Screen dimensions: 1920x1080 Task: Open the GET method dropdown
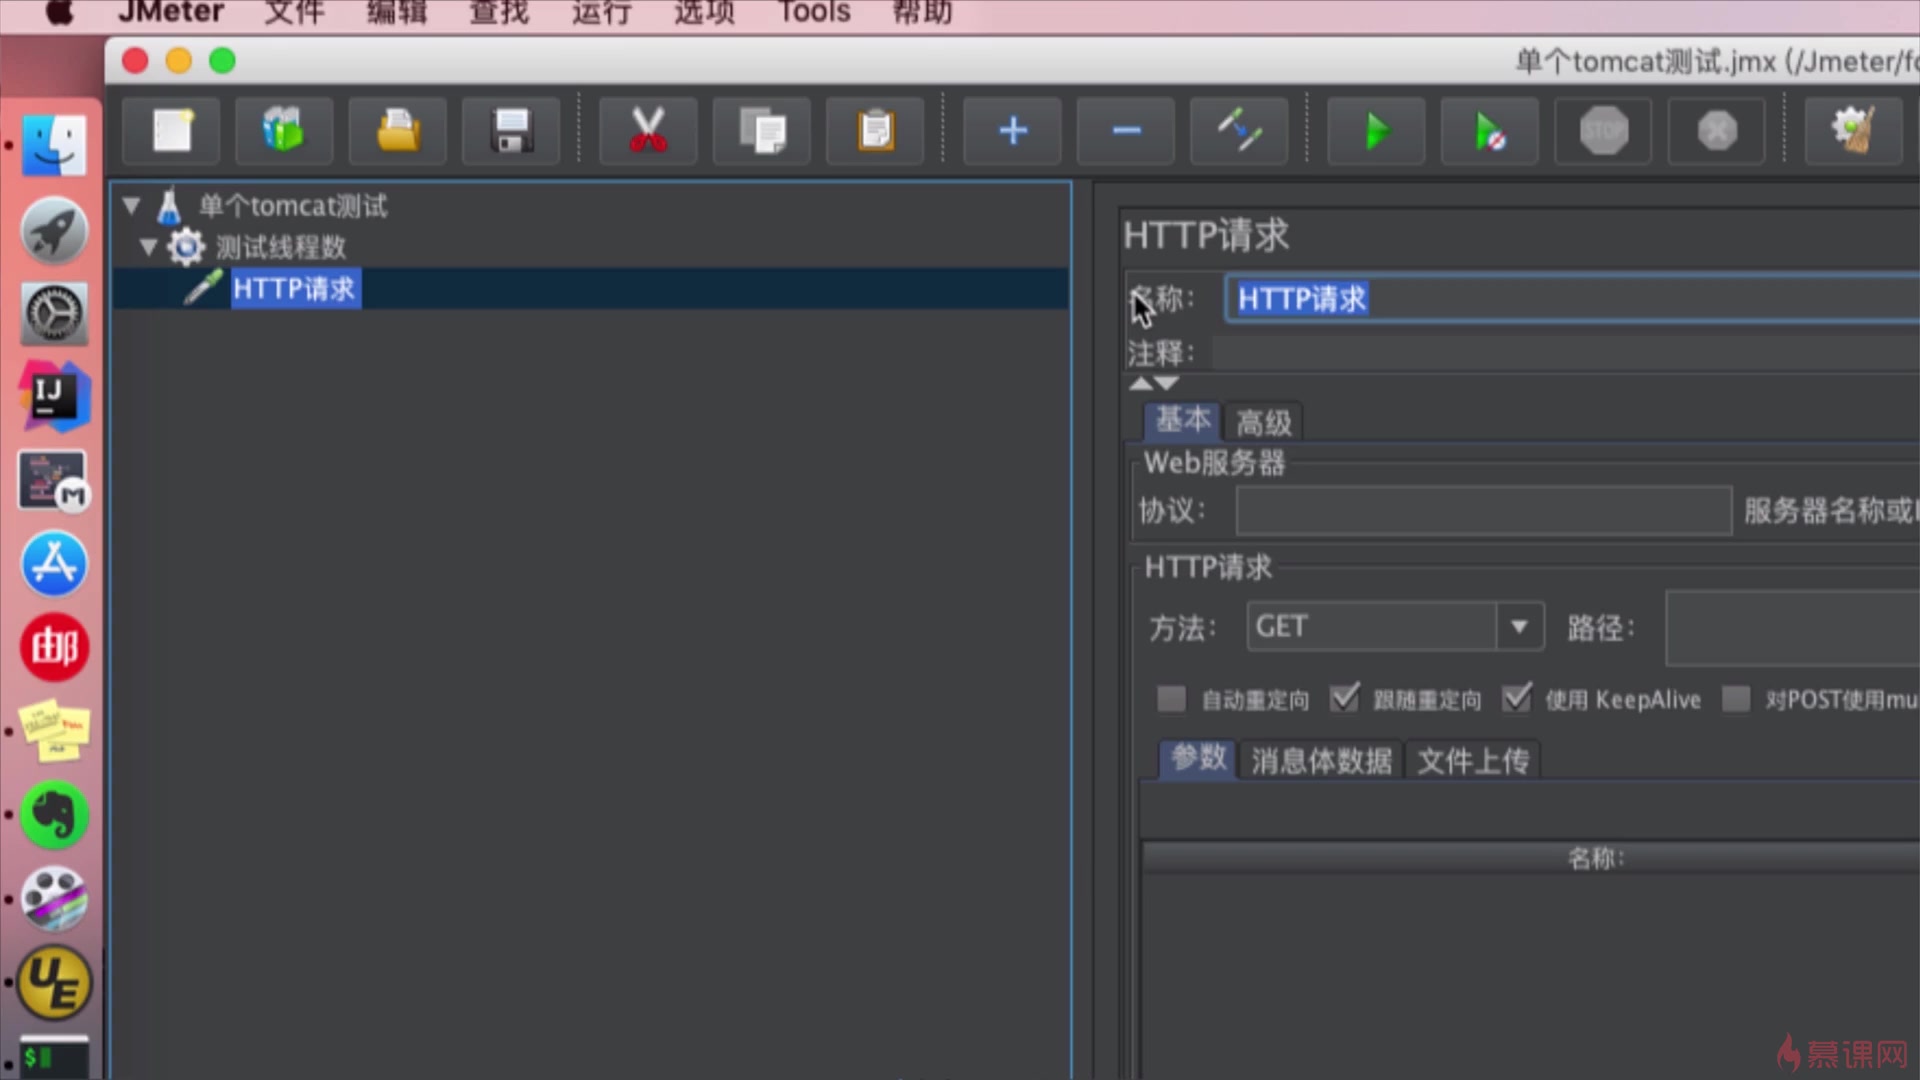click(x=1519, y=627)
